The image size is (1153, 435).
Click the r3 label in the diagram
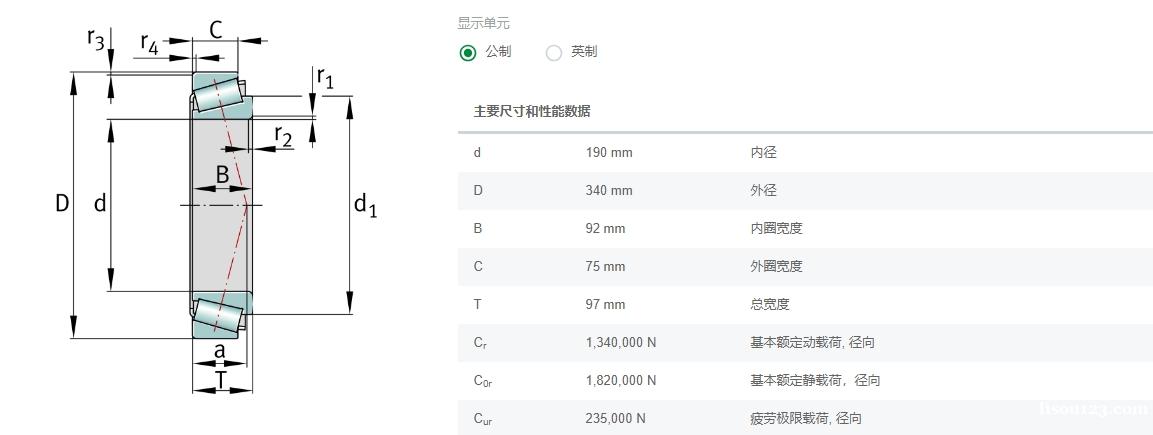point(95,40)
